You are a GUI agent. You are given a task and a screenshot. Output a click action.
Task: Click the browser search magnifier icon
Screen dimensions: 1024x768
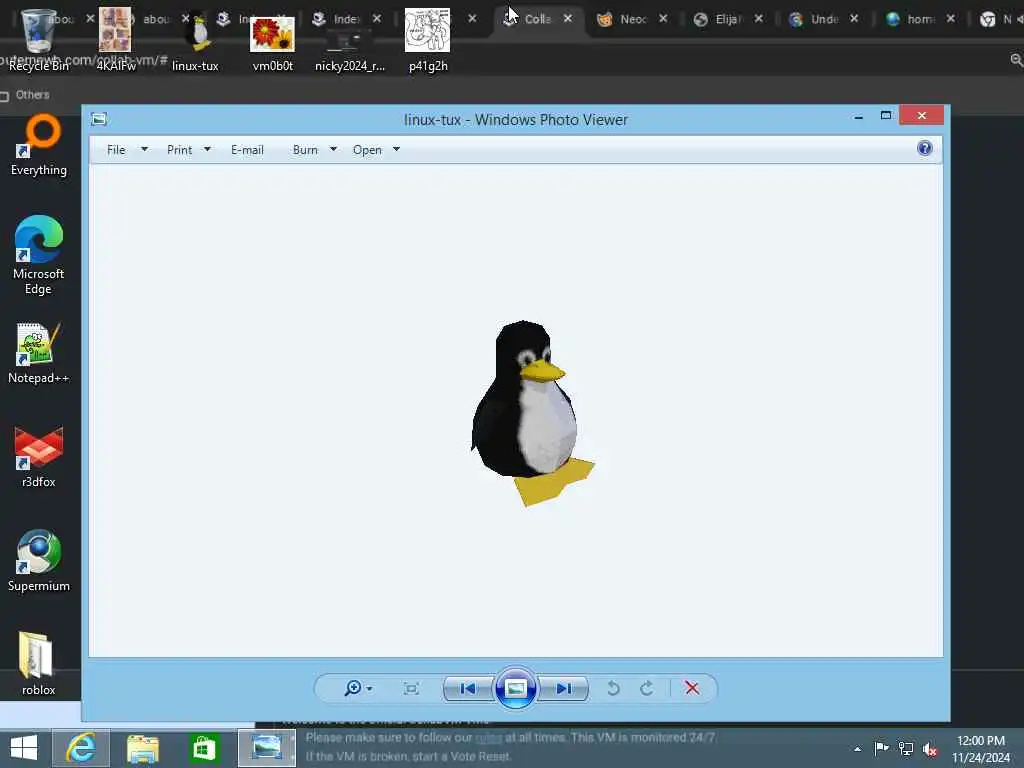click(x=1016, y=60)
